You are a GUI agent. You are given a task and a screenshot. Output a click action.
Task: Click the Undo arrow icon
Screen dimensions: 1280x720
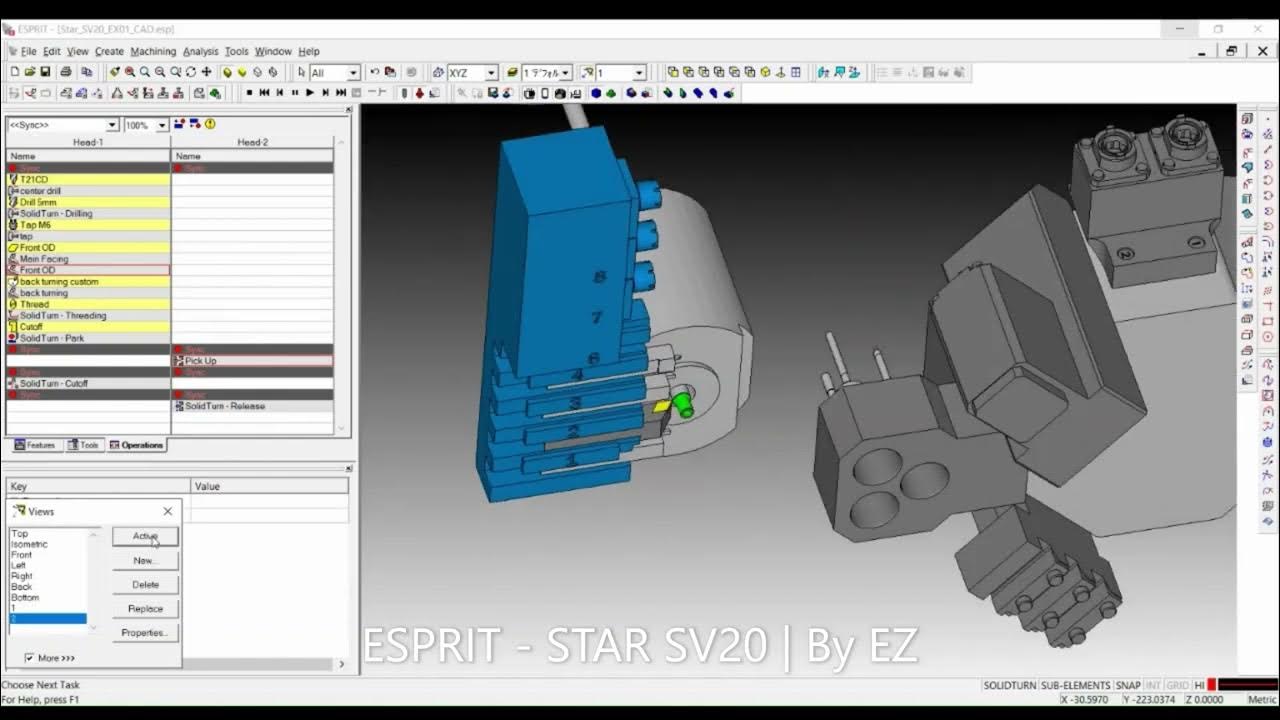[375, 72]
